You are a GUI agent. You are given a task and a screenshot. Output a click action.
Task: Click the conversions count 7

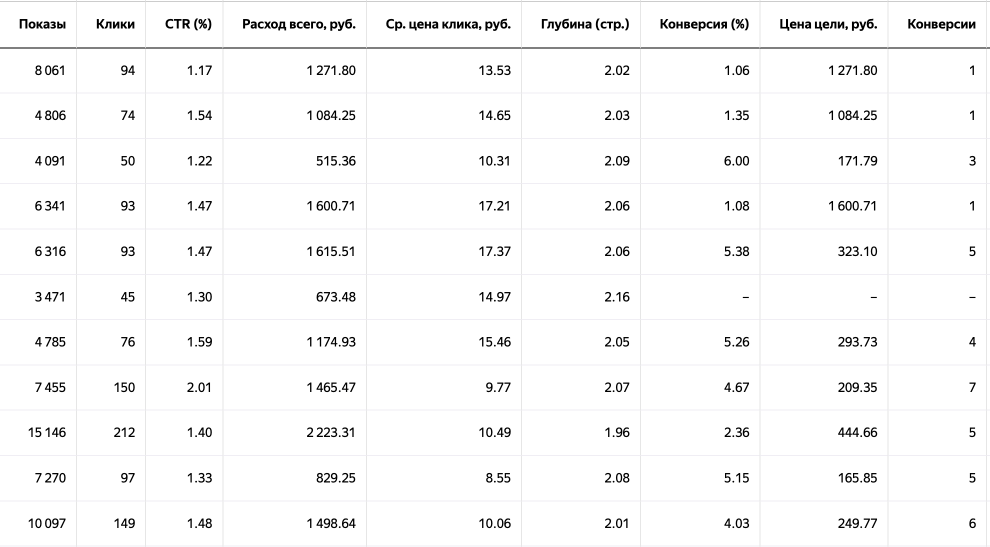[x=972, y=387]
